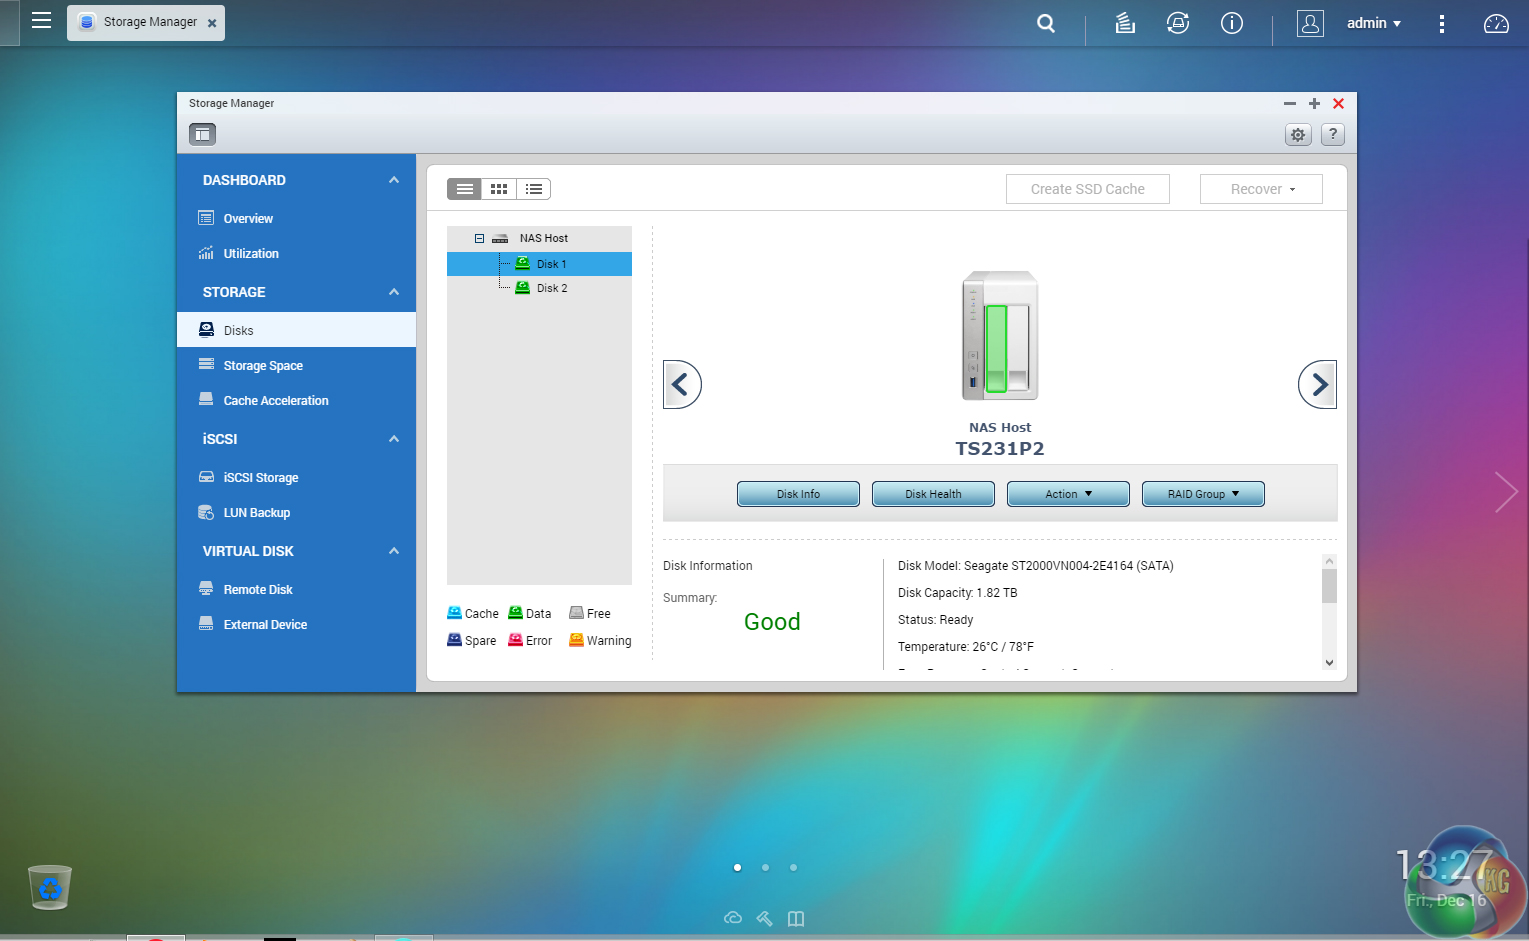
Task: Toggle the sidebar panel layout button
Action: [x=203, y=134]
